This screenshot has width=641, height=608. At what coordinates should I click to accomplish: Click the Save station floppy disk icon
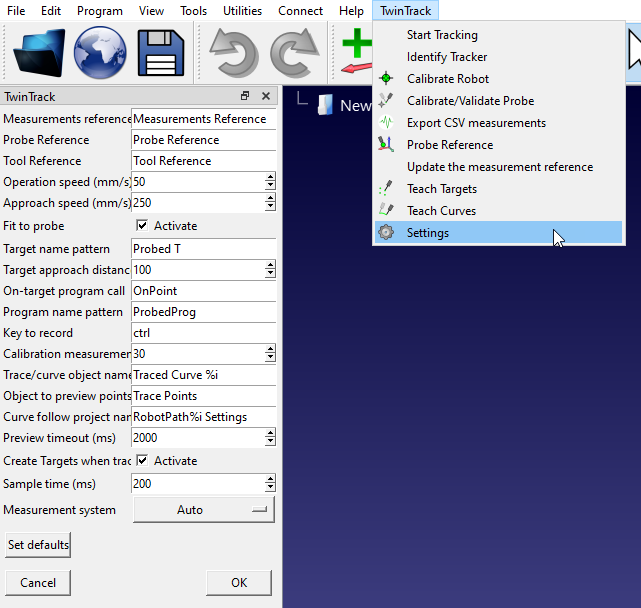163,52
